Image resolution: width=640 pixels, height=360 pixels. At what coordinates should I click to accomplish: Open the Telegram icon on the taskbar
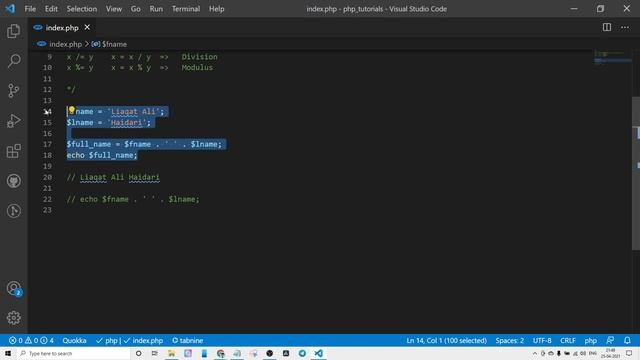pyautogui.click(x=302, y=353)
